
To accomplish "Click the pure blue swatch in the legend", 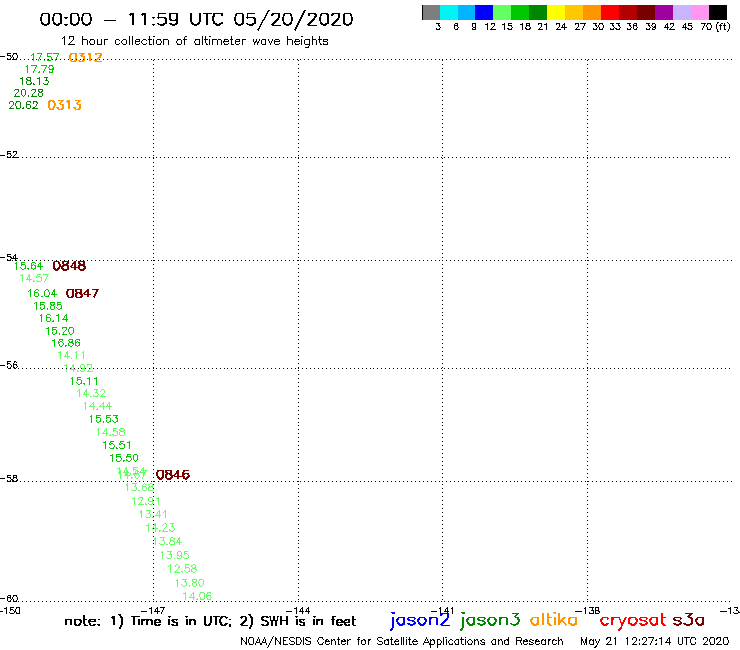I will tap(485, 12).
